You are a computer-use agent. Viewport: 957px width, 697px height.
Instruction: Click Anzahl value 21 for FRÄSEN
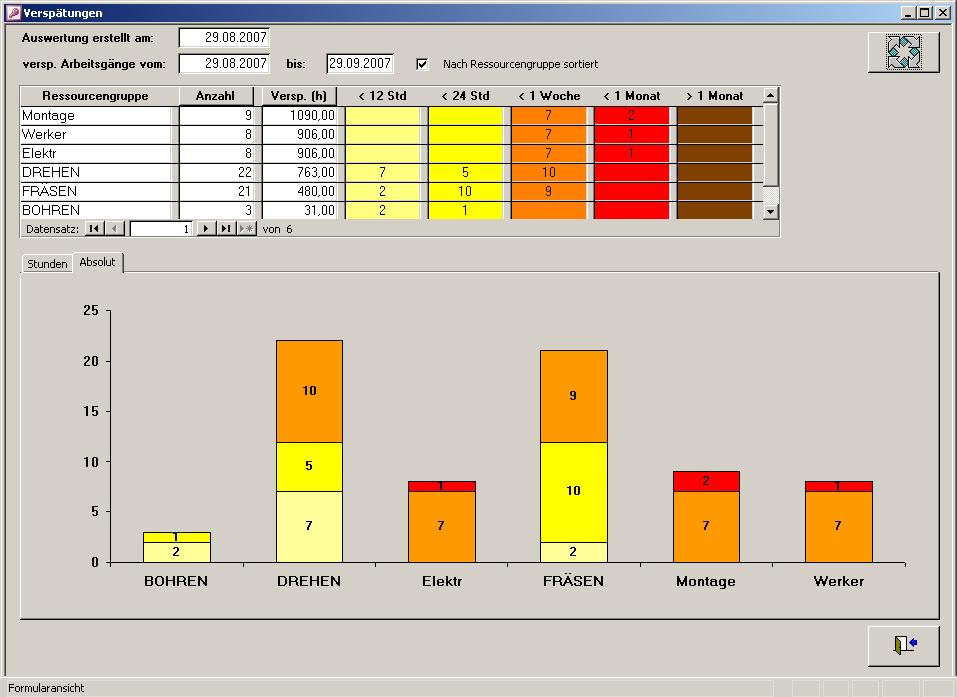tap(216, 191)
